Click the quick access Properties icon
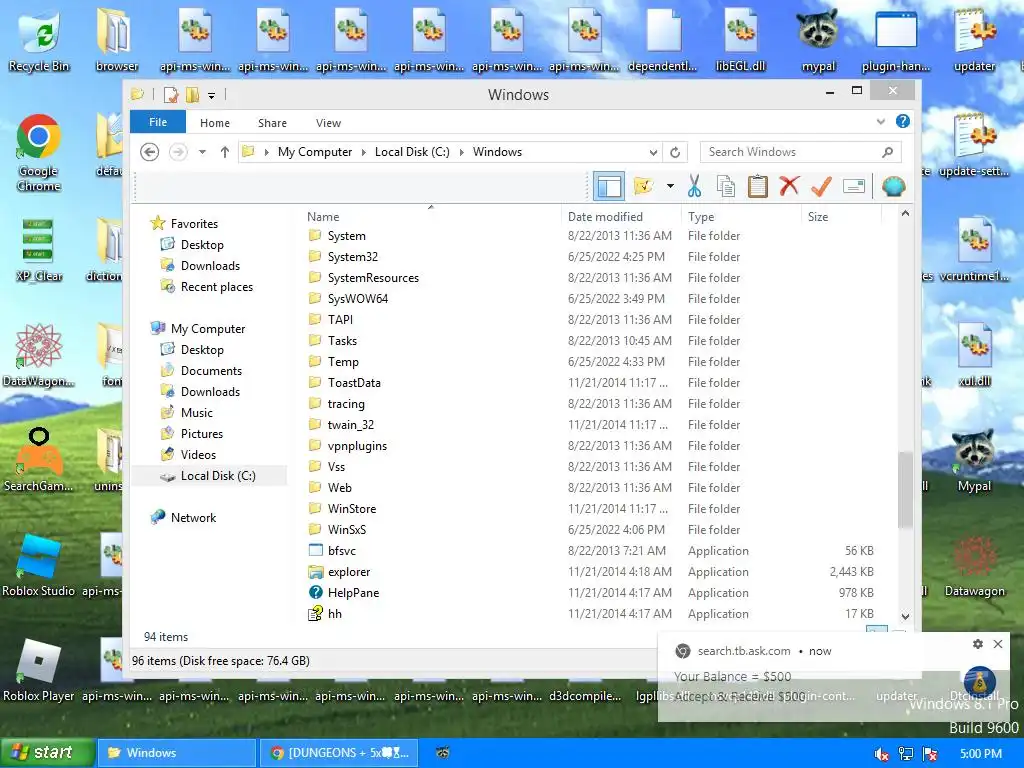1024x768 pixels. (171, 95)
